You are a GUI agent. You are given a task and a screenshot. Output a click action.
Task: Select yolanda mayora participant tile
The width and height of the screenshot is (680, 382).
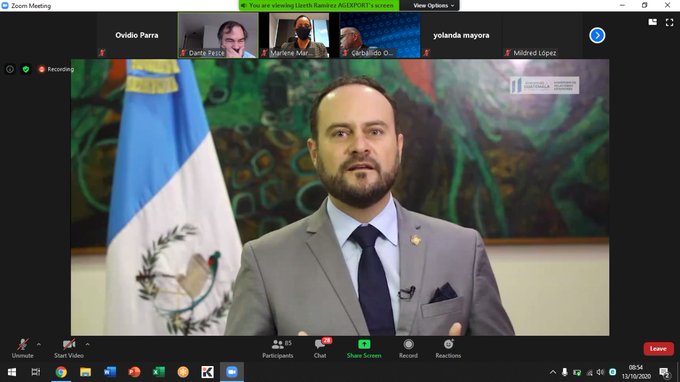(461, 35)
